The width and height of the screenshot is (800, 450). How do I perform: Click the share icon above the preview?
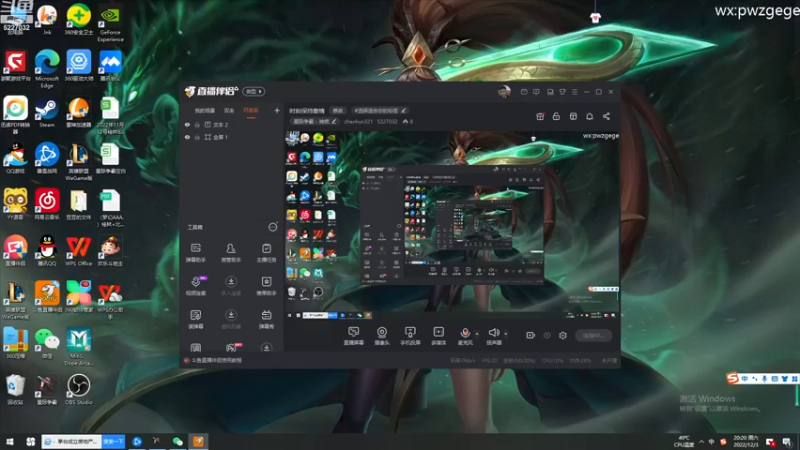(x=606, y=116)
